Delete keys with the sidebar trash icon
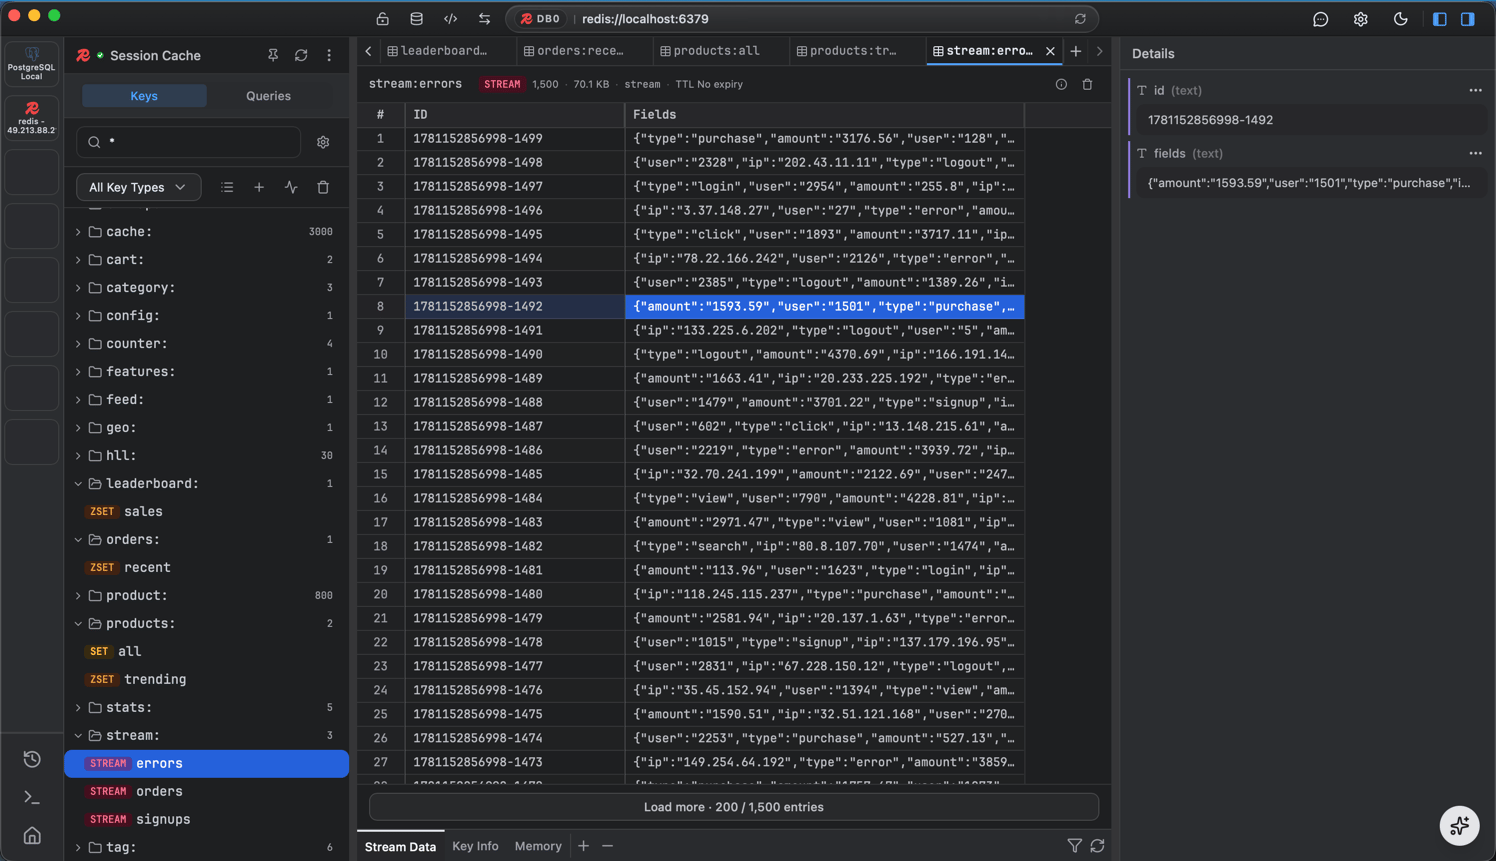Image resolution: width=1496 pixels, height=861 pixels. coord(323,187)
